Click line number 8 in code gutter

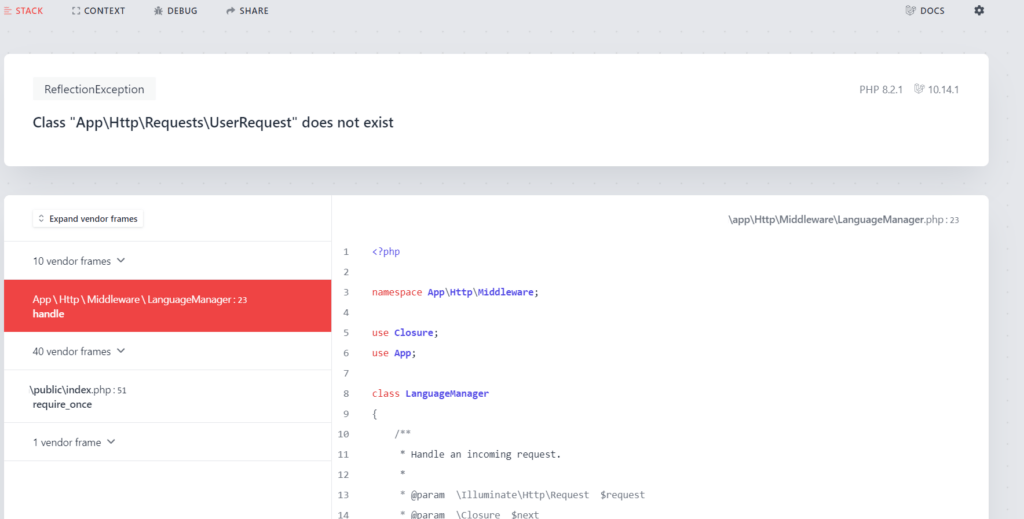click(346, 394)
